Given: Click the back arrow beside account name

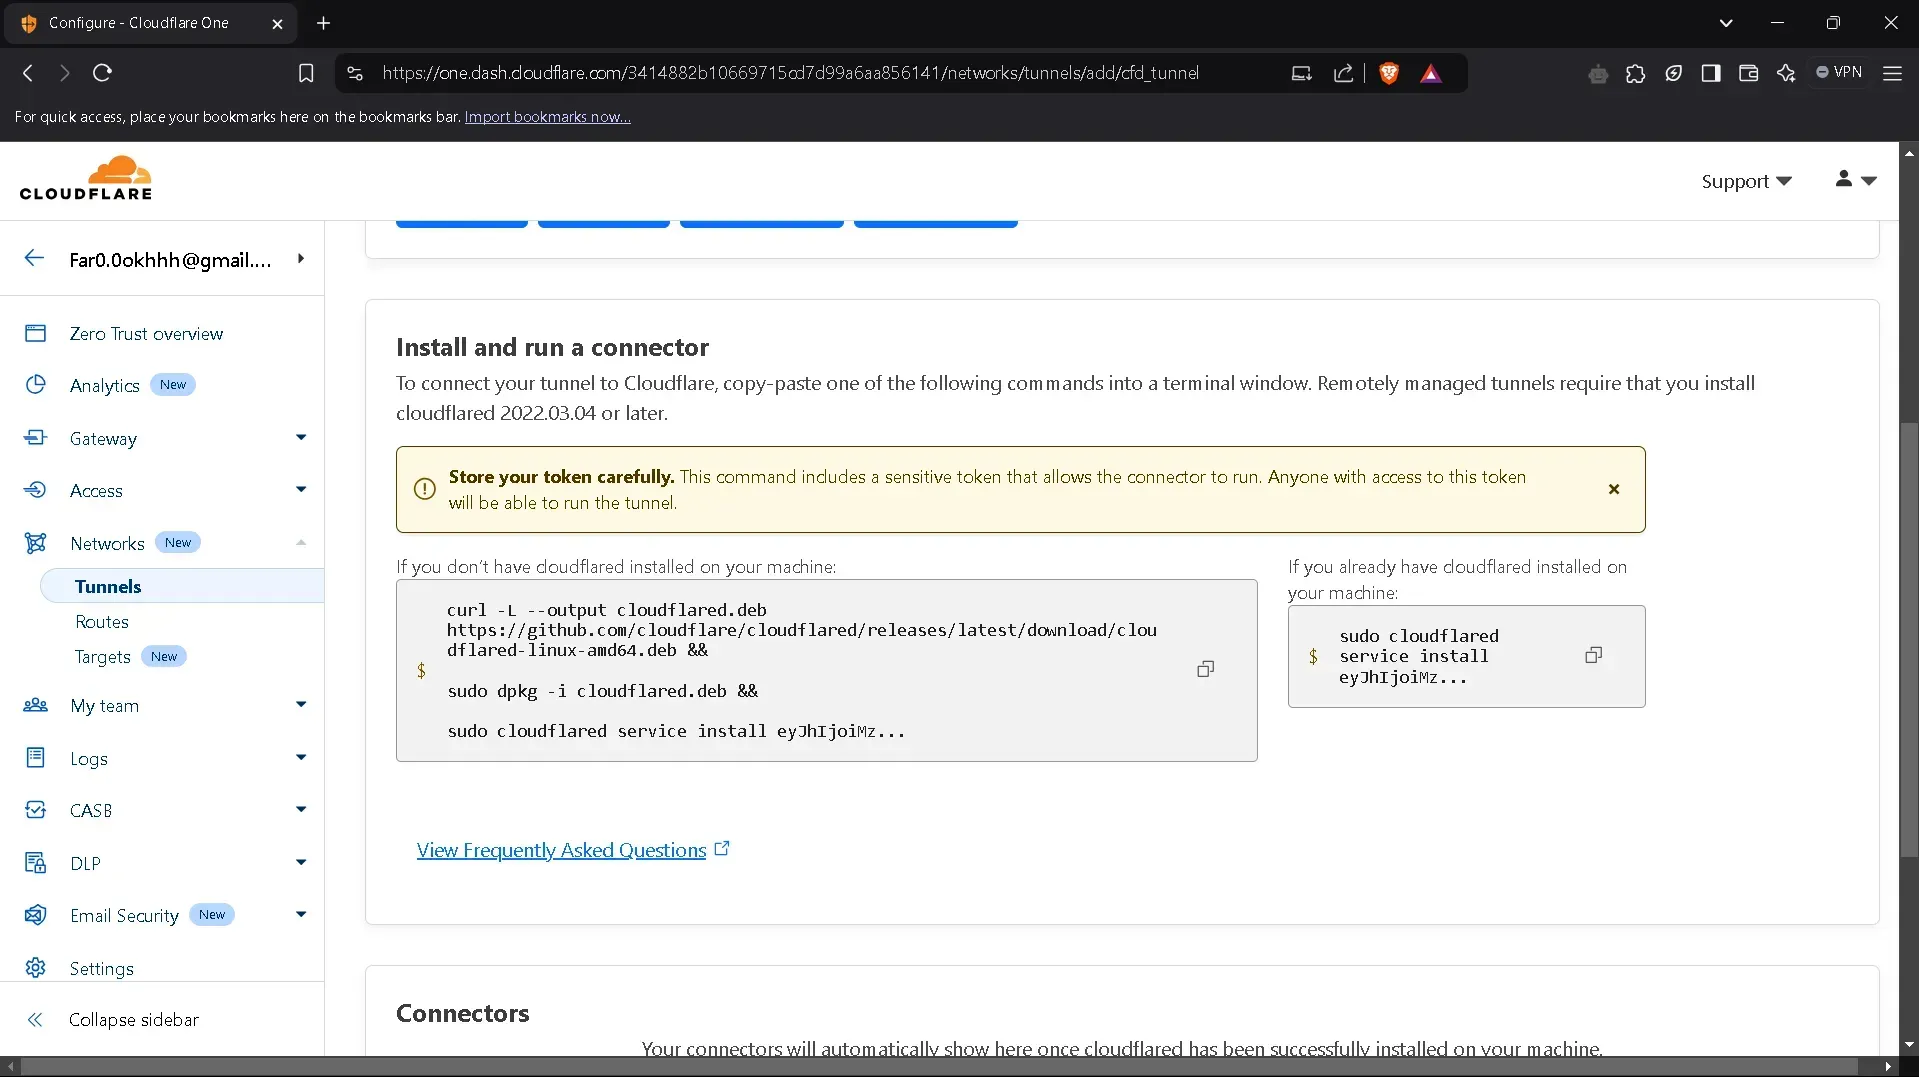Looking at the screenshot, I should pyautogui.click(x=34, y=259).
